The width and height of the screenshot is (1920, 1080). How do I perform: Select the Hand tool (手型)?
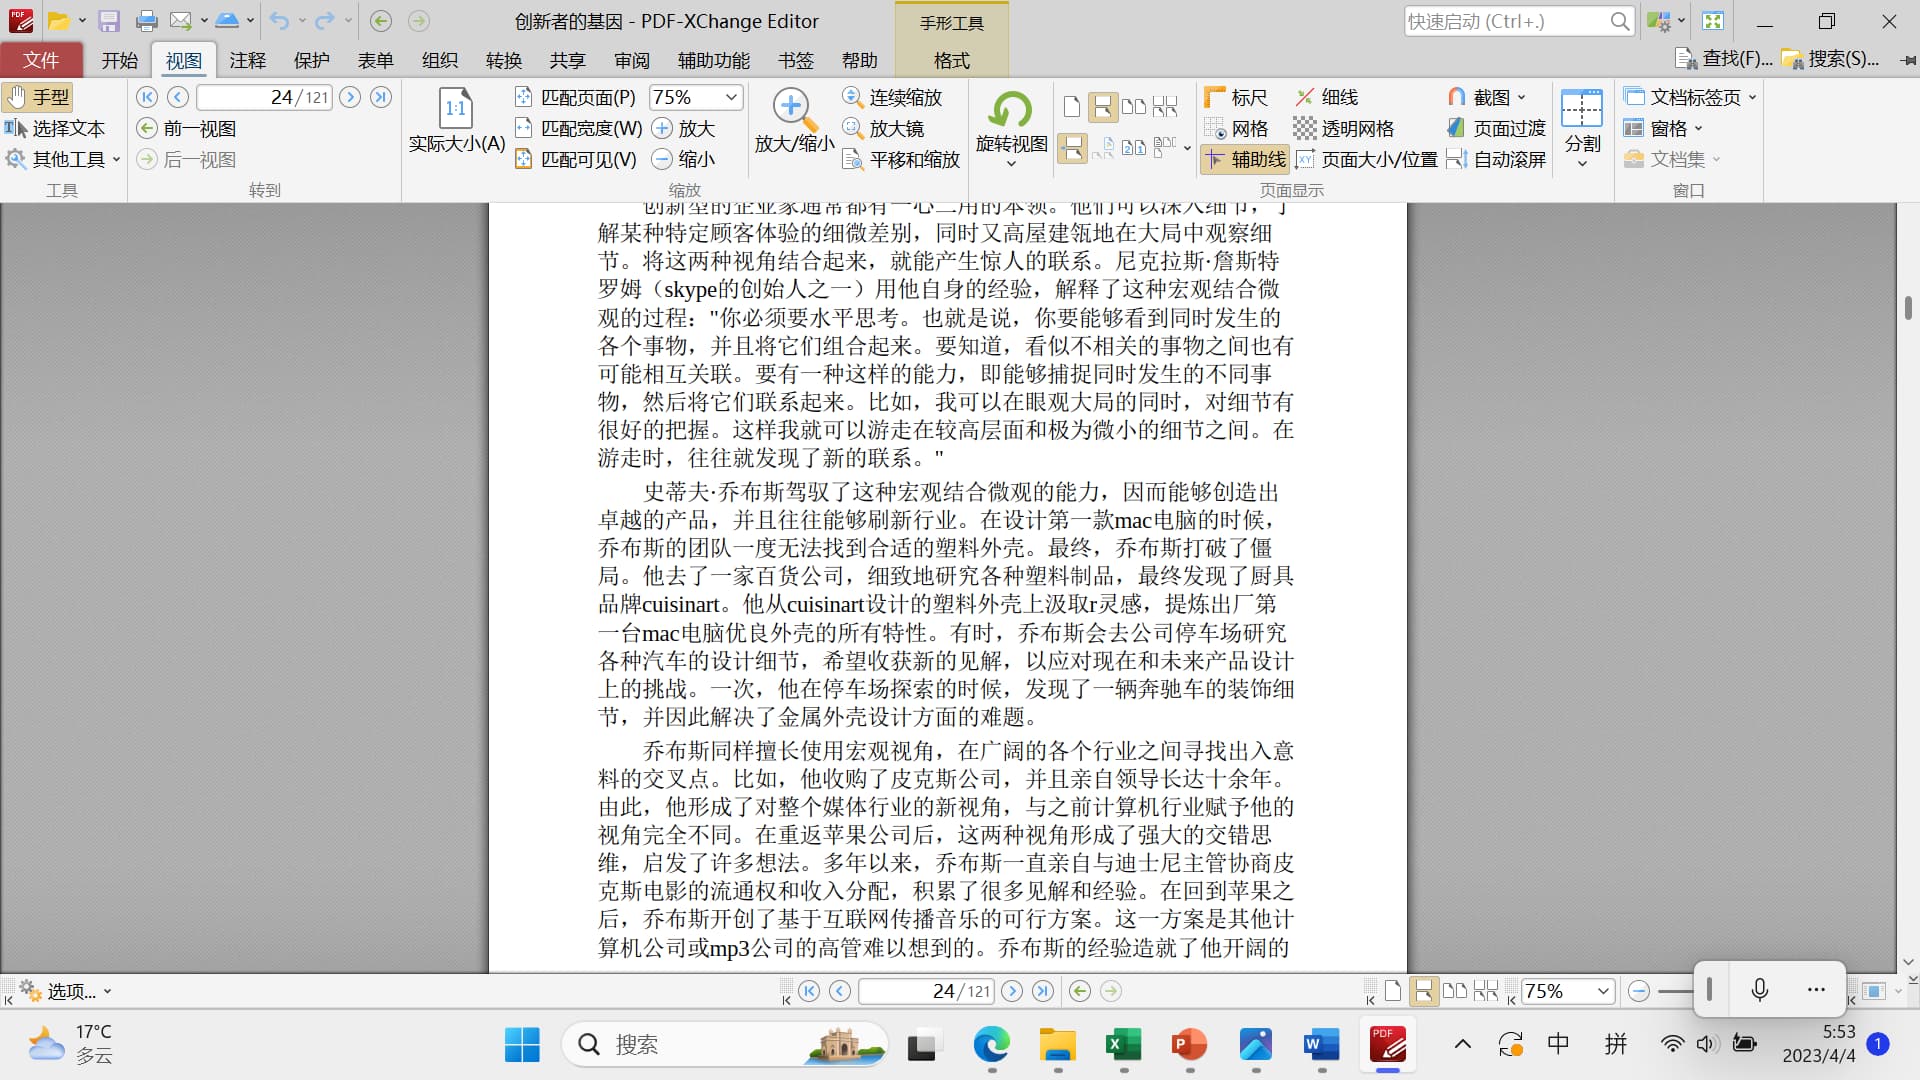38,97
